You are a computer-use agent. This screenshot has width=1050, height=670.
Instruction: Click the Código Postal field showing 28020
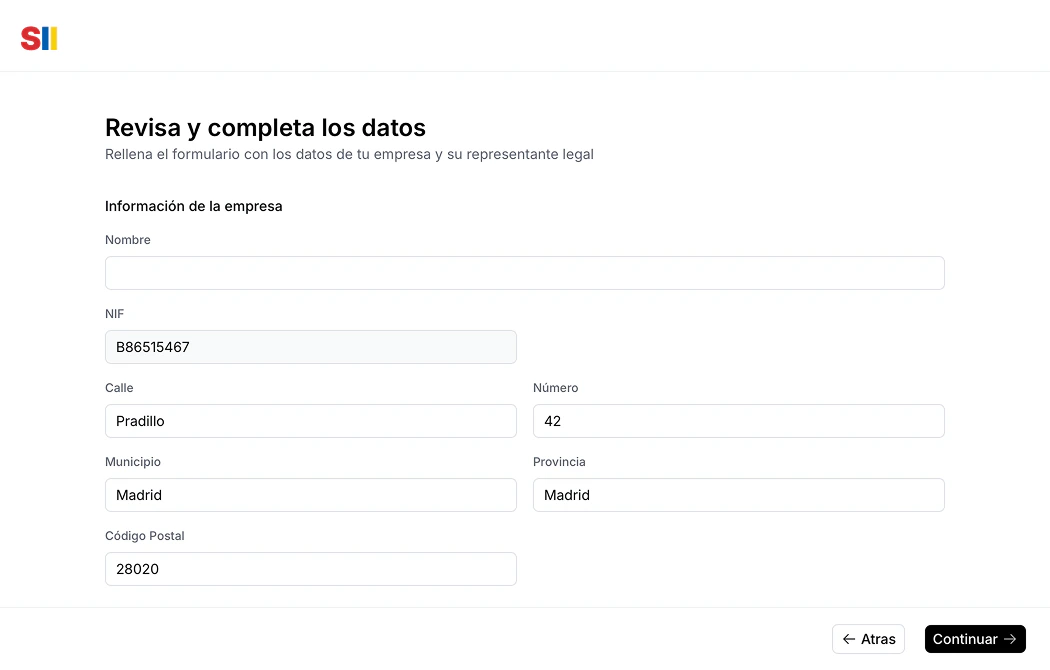pyautogui.click(x=310, y=569)
